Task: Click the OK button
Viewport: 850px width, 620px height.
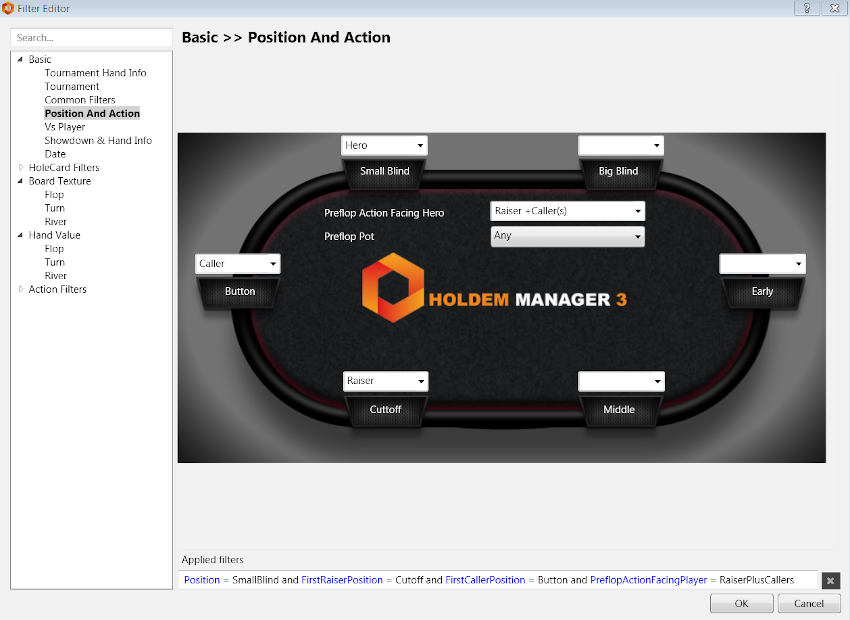Action: click(x=741, y=603)
